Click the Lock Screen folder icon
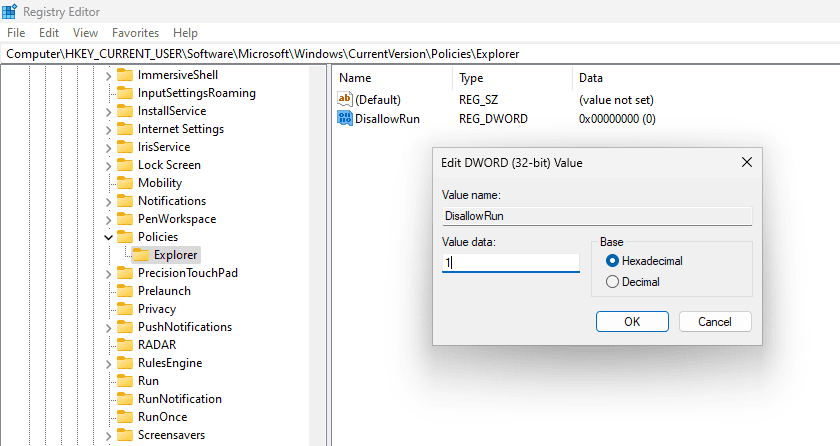Screen dimensions: 840x446 125,165
